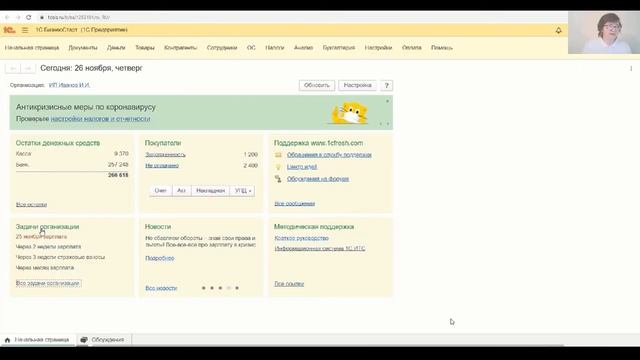Click the envelope icon for support request

tap(278, 155)
